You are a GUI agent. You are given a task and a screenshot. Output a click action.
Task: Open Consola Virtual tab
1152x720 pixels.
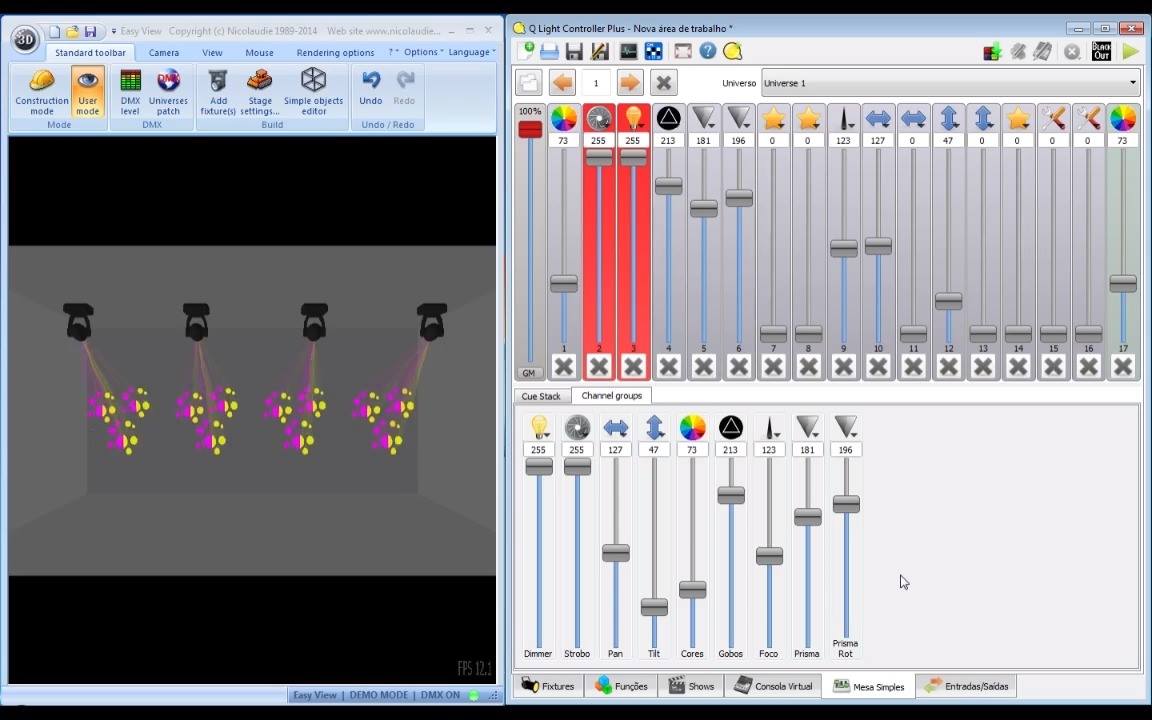point(773,686)
